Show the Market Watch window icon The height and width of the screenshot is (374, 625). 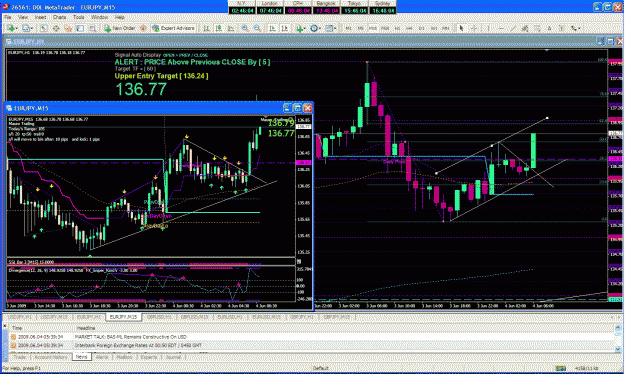point(43,28)
